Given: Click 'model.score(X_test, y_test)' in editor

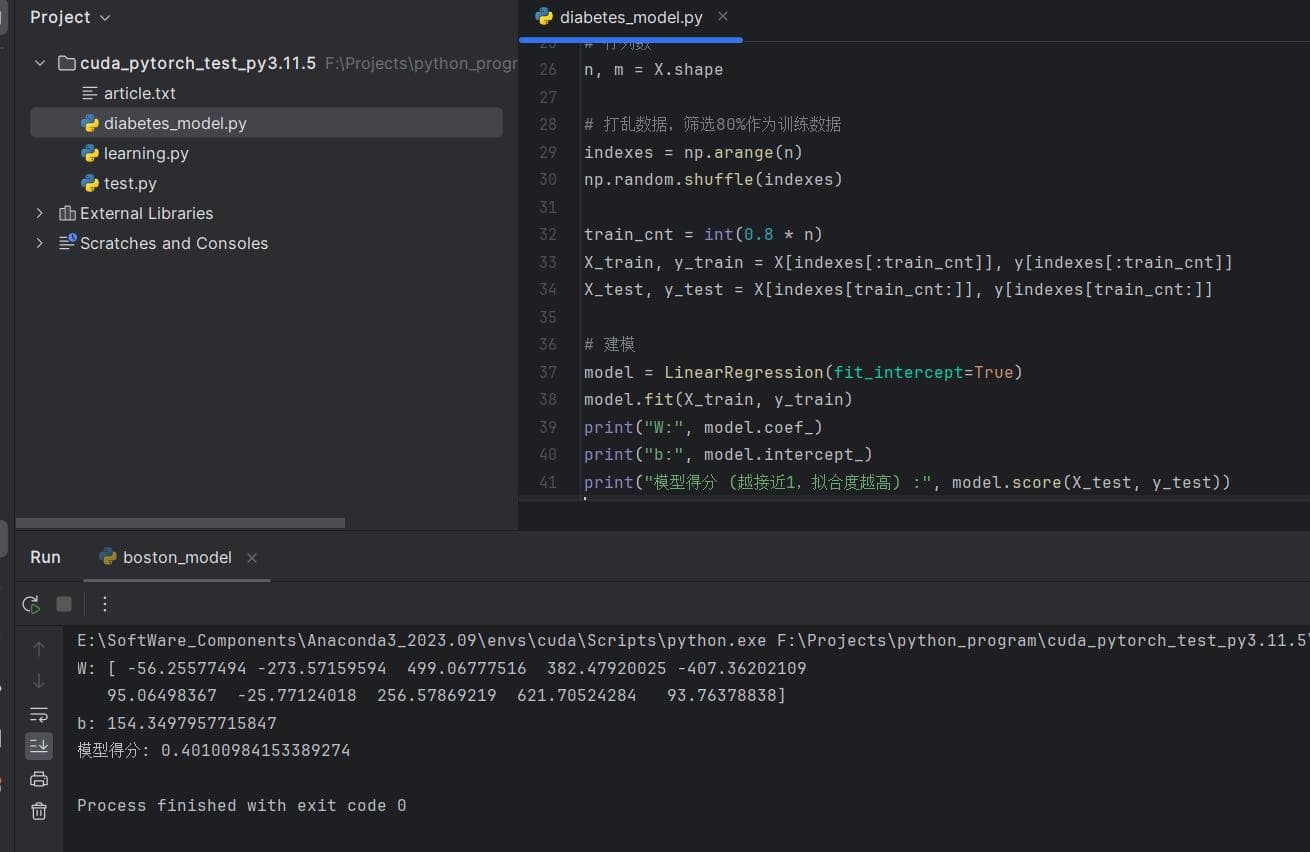Looking at the screenshot, I should coord(1085,482).
